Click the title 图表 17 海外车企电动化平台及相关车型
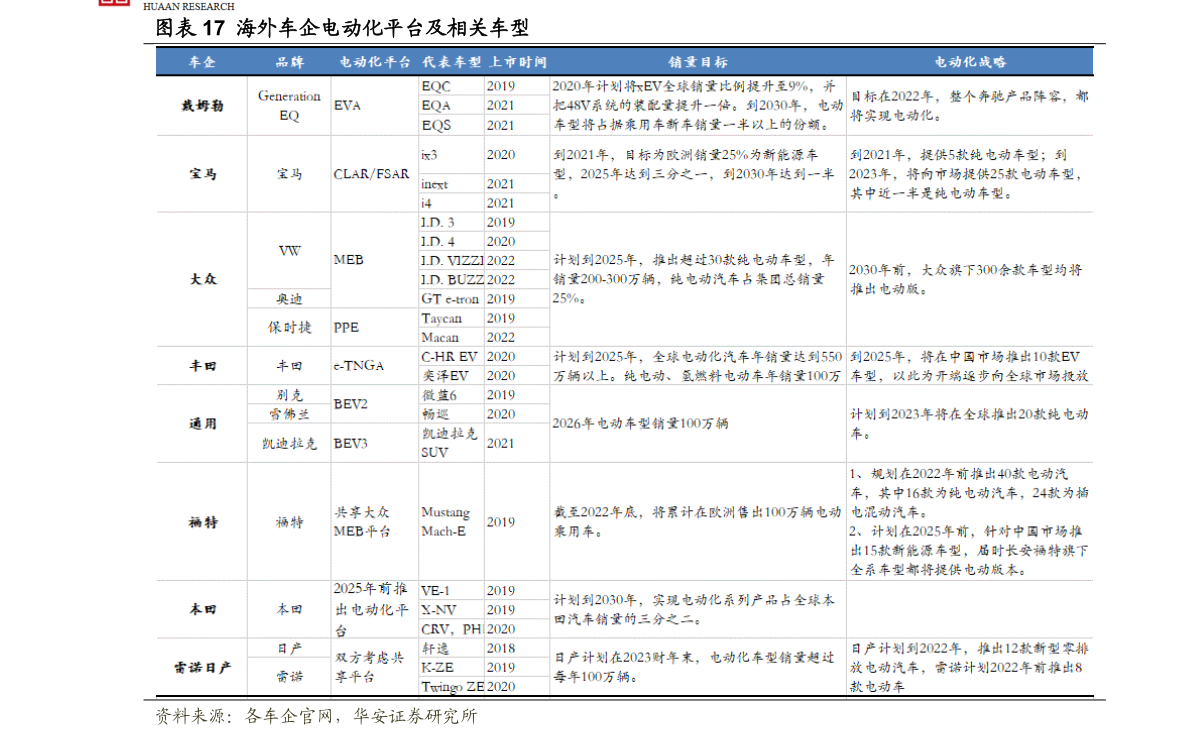Screen dimensions: 1191x745 pos(342,28)
